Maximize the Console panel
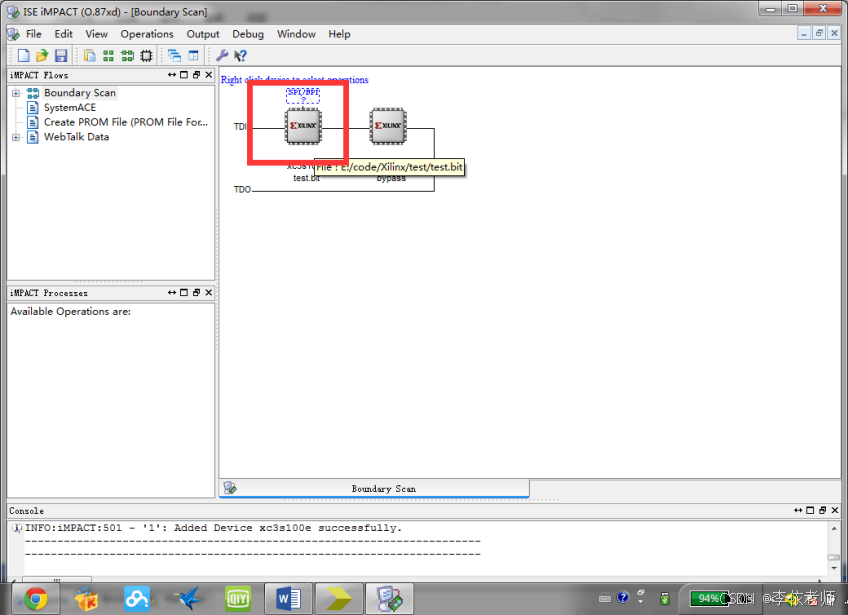848x615 pixels. pos(810,510)
